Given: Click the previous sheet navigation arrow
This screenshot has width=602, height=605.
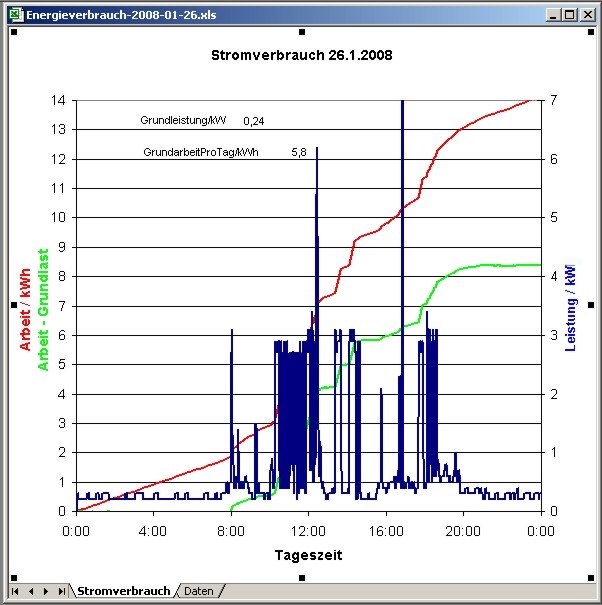Looking at the screenshot, I should [31, 592].
